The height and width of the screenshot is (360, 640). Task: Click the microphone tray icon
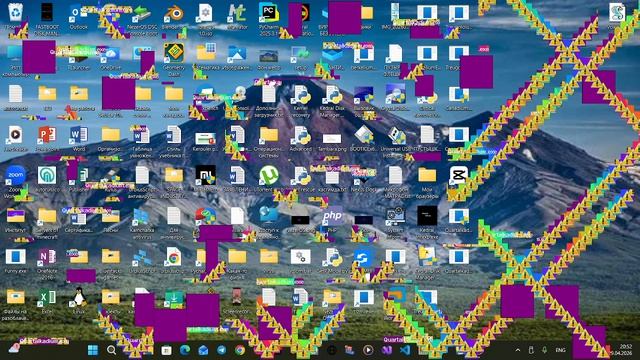(x=544, y=350)
